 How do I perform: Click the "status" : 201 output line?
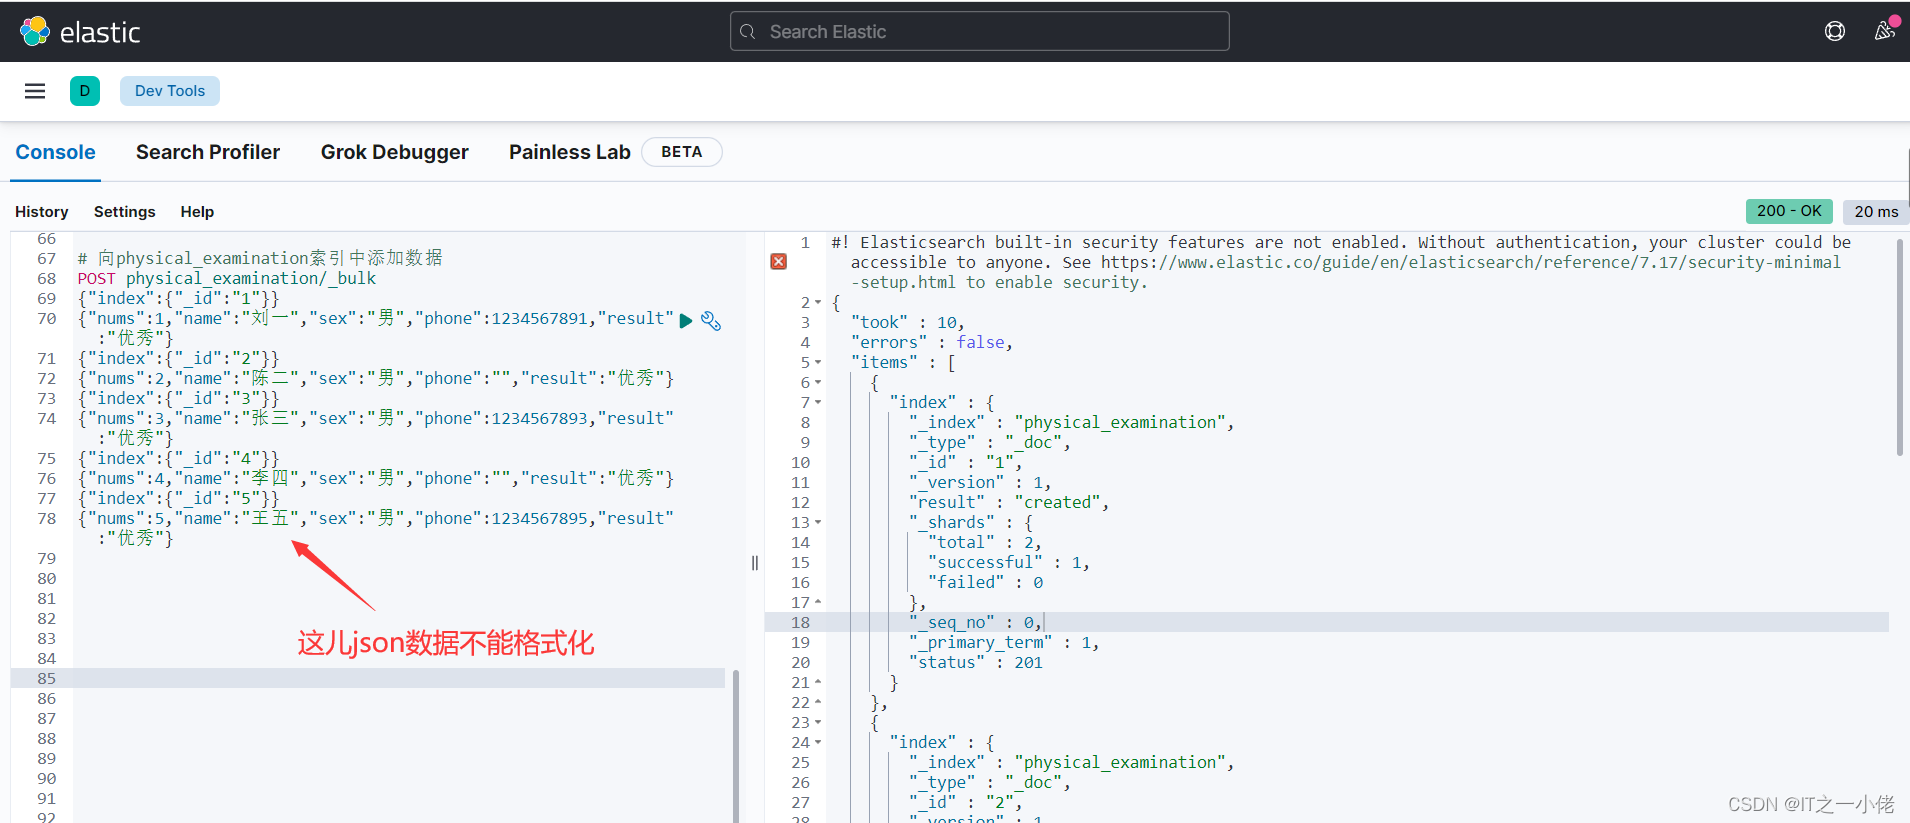975,662
